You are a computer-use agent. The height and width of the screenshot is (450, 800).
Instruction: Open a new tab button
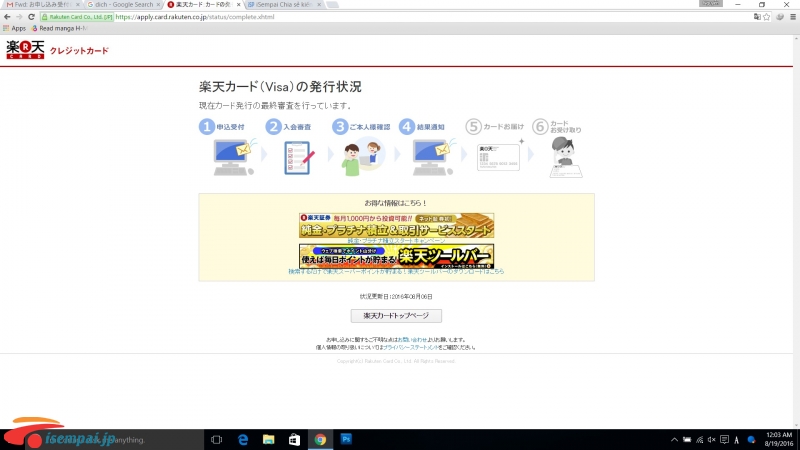[x=333, y=5]
